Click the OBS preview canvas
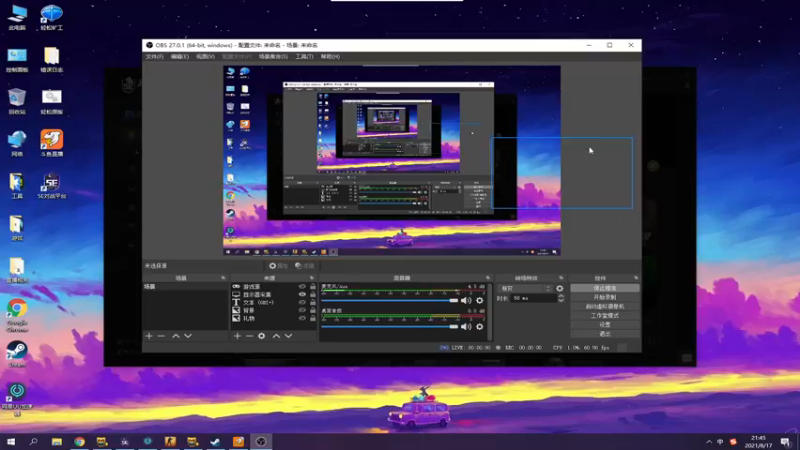Viewport: 800px width, 450px height. point(392,160)
